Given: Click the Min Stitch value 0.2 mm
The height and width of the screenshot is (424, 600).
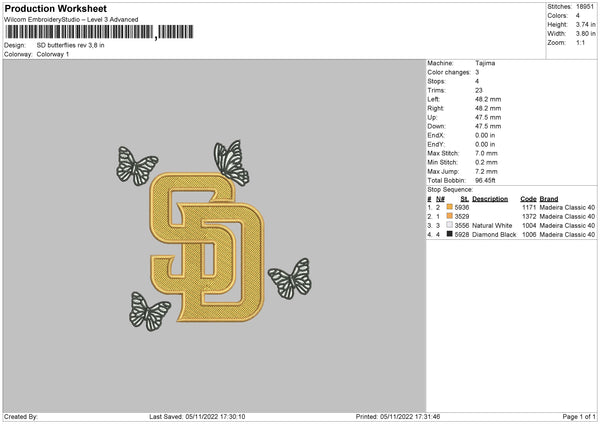Looking at the screenshot, I should 486,162.
